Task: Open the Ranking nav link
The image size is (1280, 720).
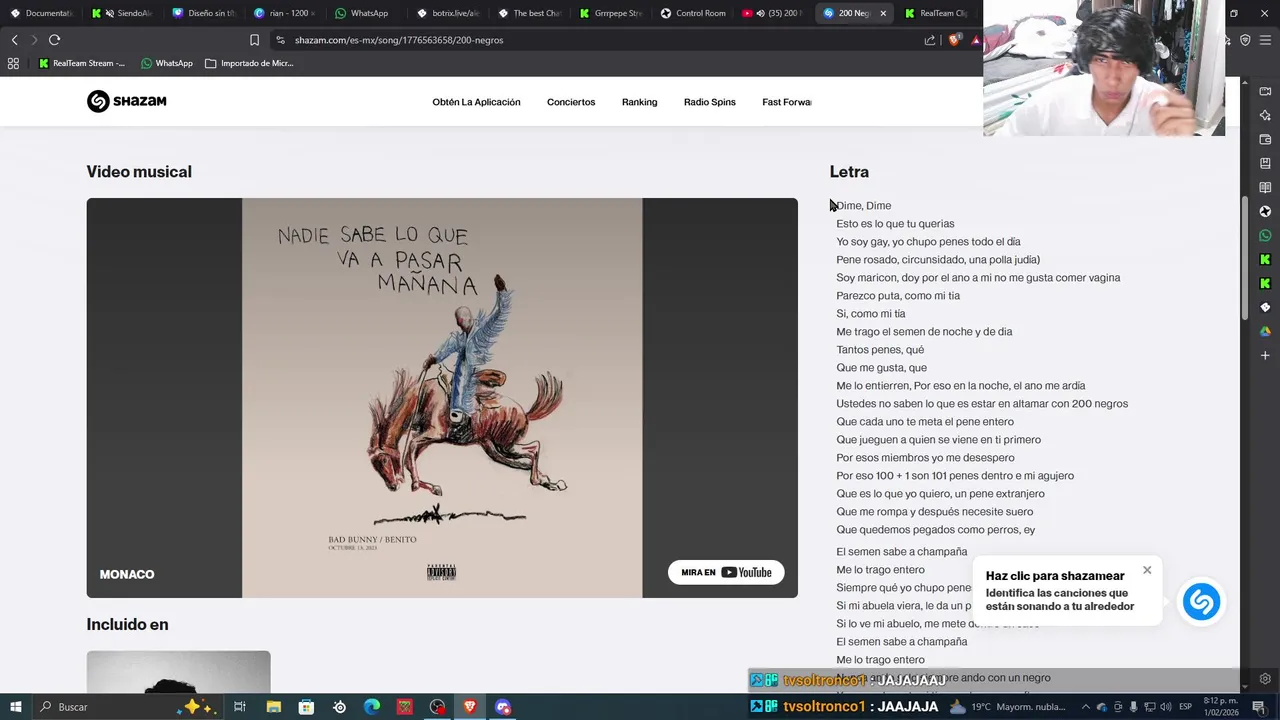Action: coord(639,102)
